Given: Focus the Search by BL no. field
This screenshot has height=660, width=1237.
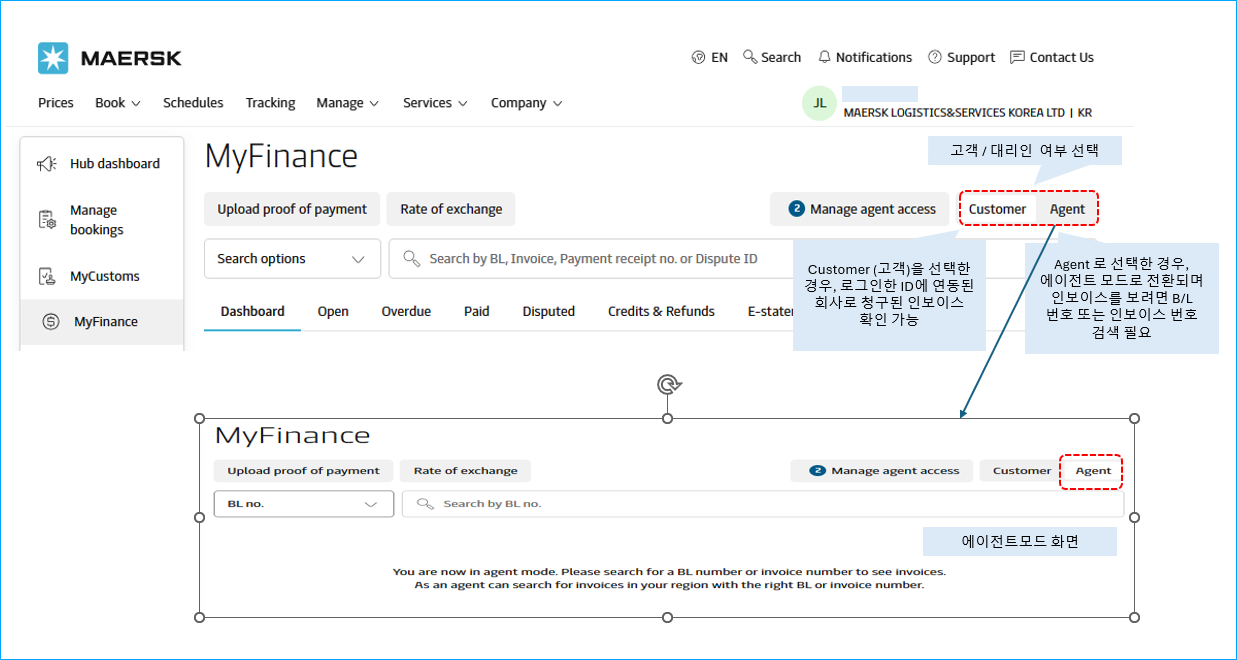Looking at the screenshot, I should coord(762,504).
